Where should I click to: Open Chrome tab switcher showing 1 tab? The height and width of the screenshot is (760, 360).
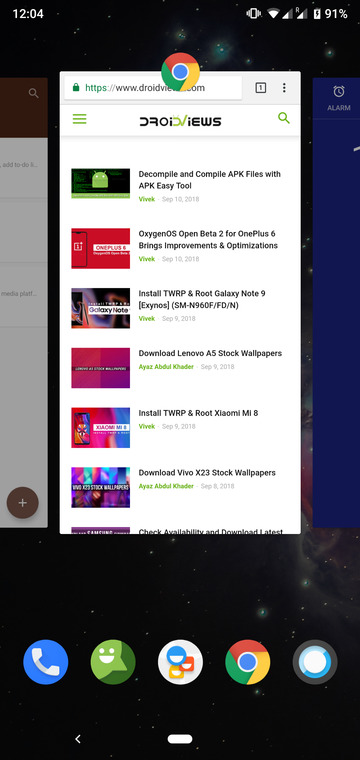coord(261,88)
